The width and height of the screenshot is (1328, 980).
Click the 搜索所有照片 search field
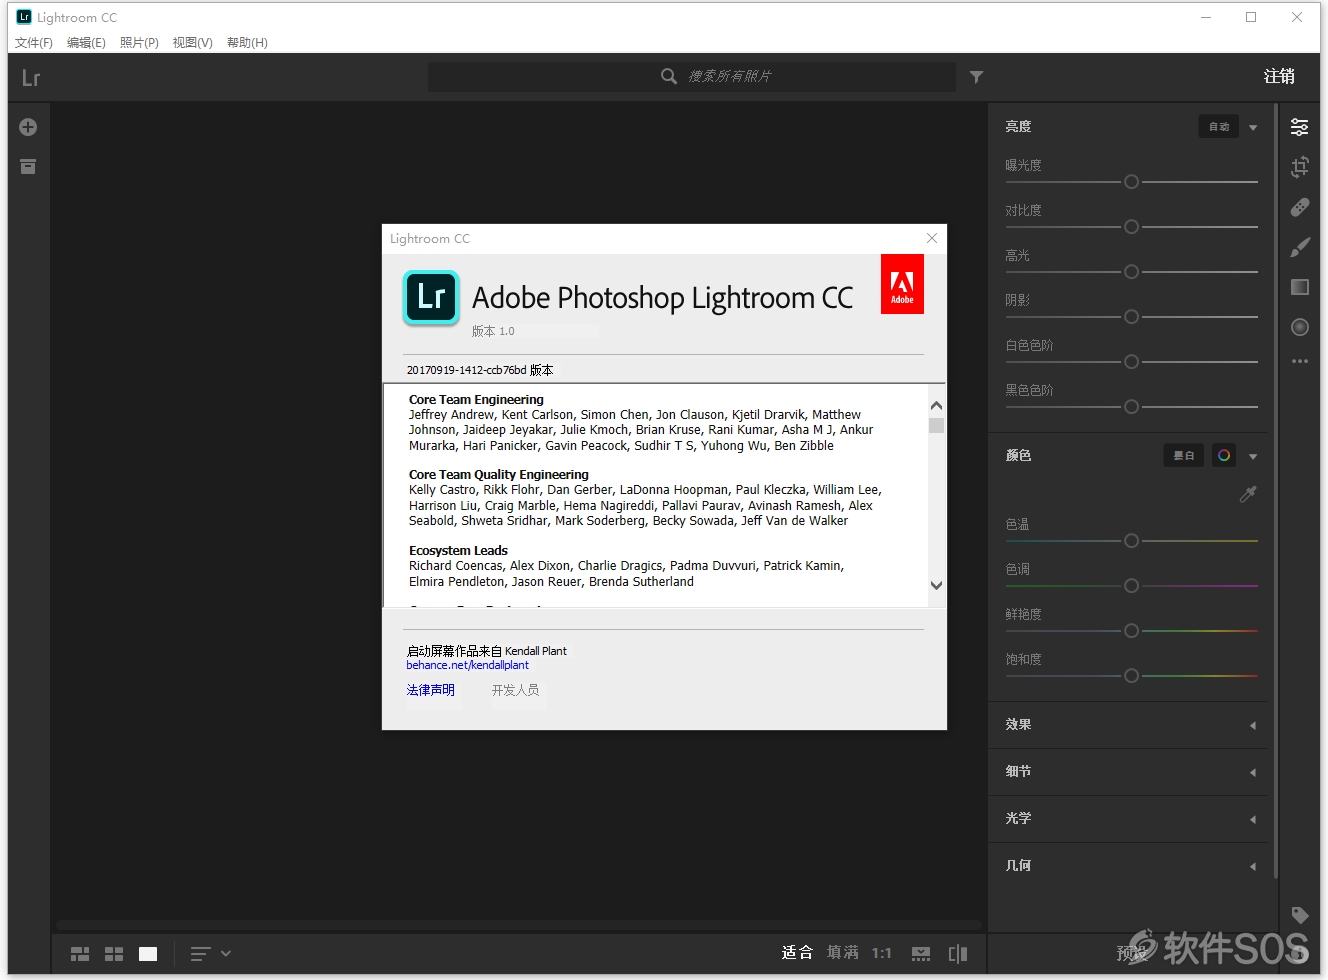[692, 77]
